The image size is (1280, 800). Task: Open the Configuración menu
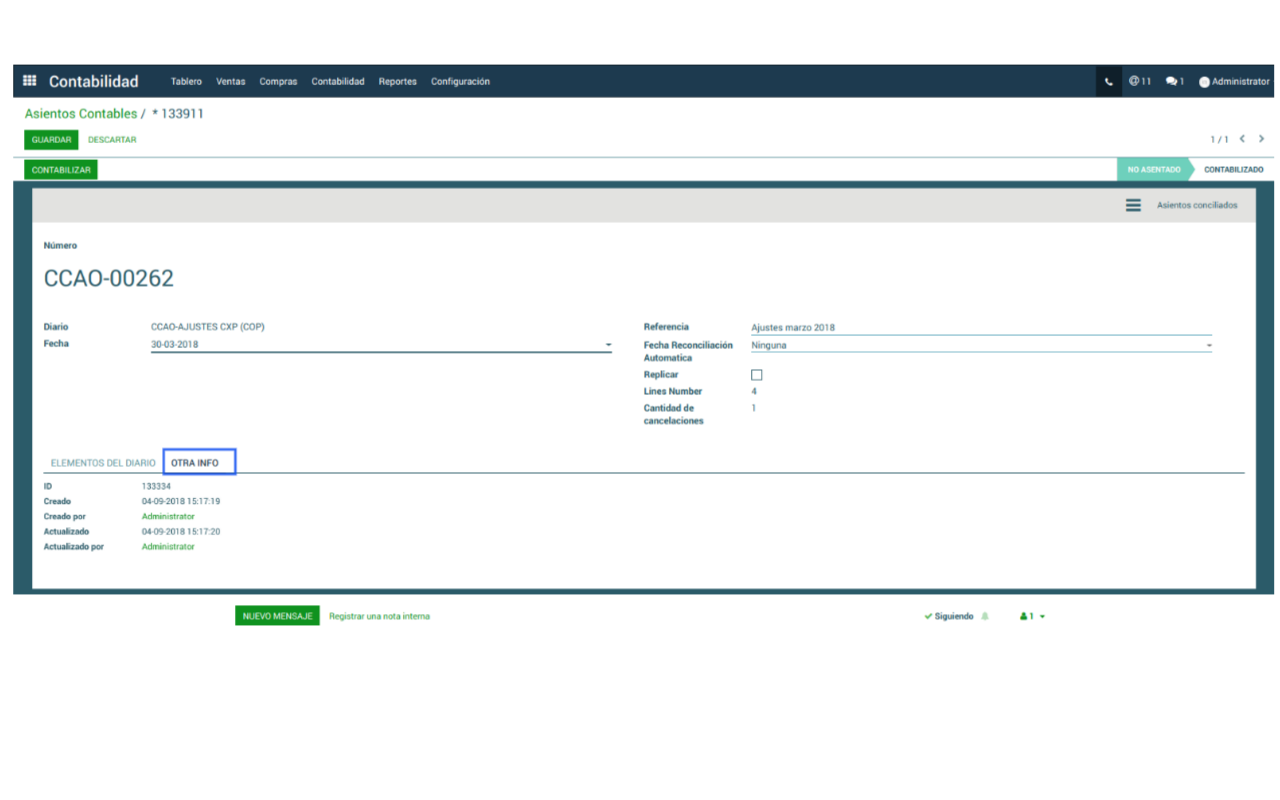(460, 82)
